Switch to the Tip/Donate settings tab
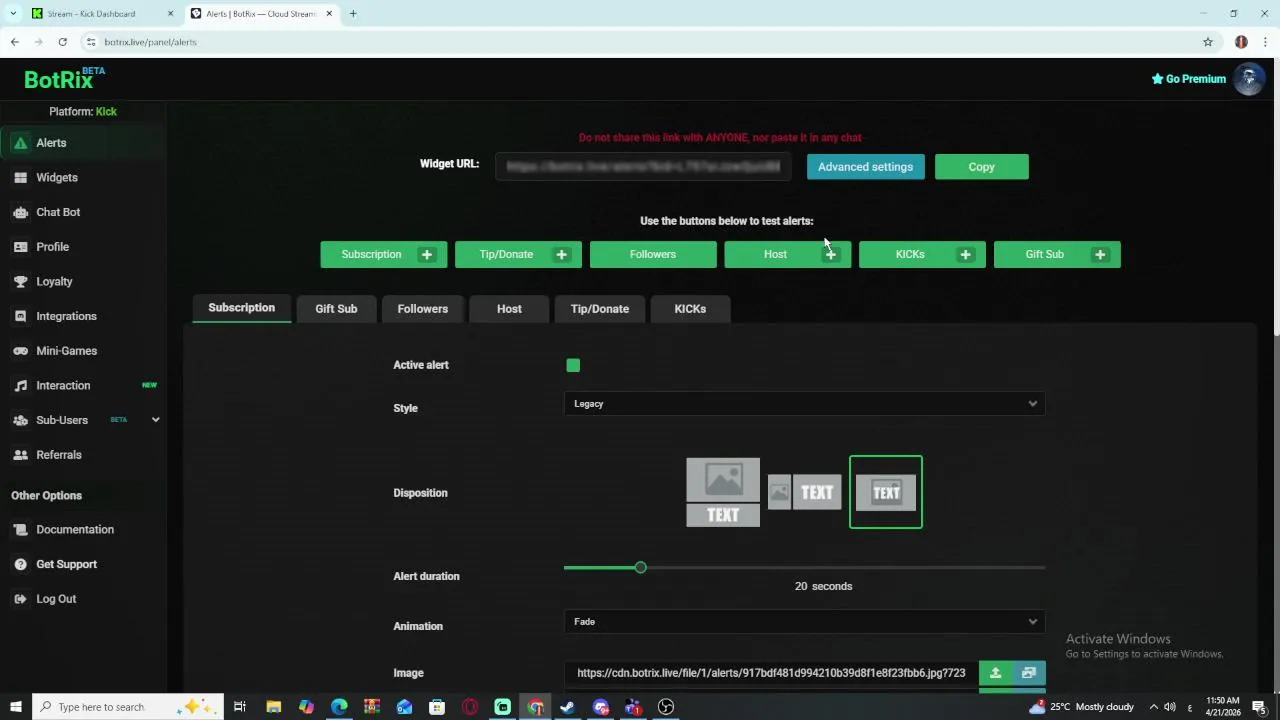The image size is (1280, 720). 599,309
